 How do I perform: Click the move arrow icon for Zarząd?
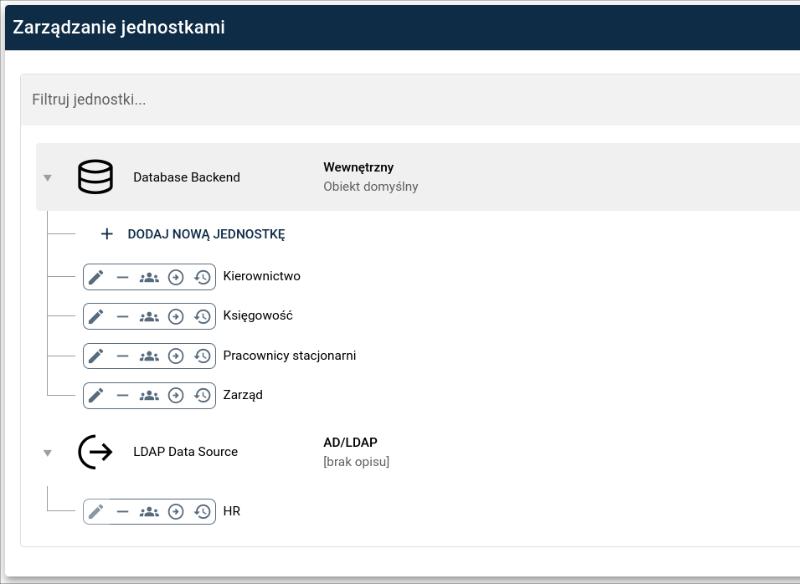tap(176, 395)
